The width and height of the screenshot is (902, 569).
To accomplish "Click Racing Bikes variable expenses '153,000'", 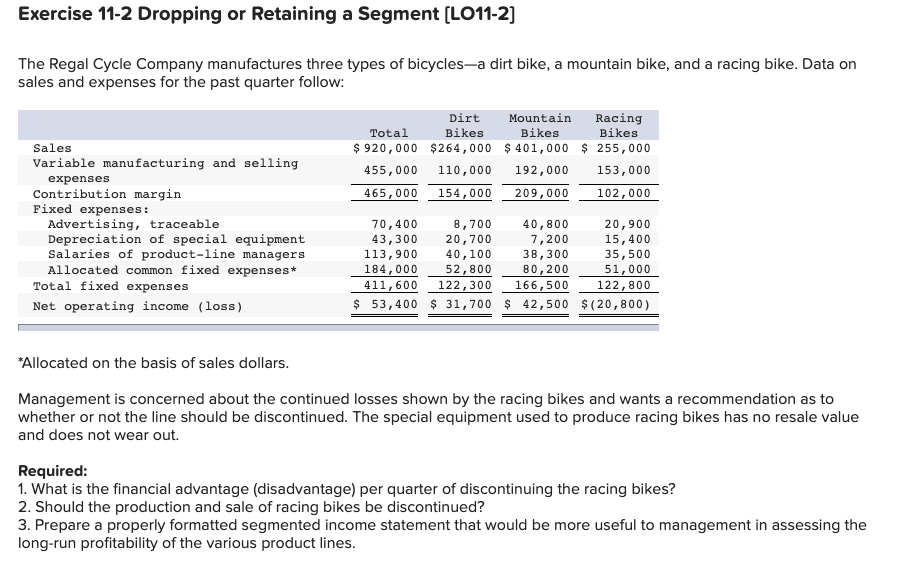I will coord(624,170).
